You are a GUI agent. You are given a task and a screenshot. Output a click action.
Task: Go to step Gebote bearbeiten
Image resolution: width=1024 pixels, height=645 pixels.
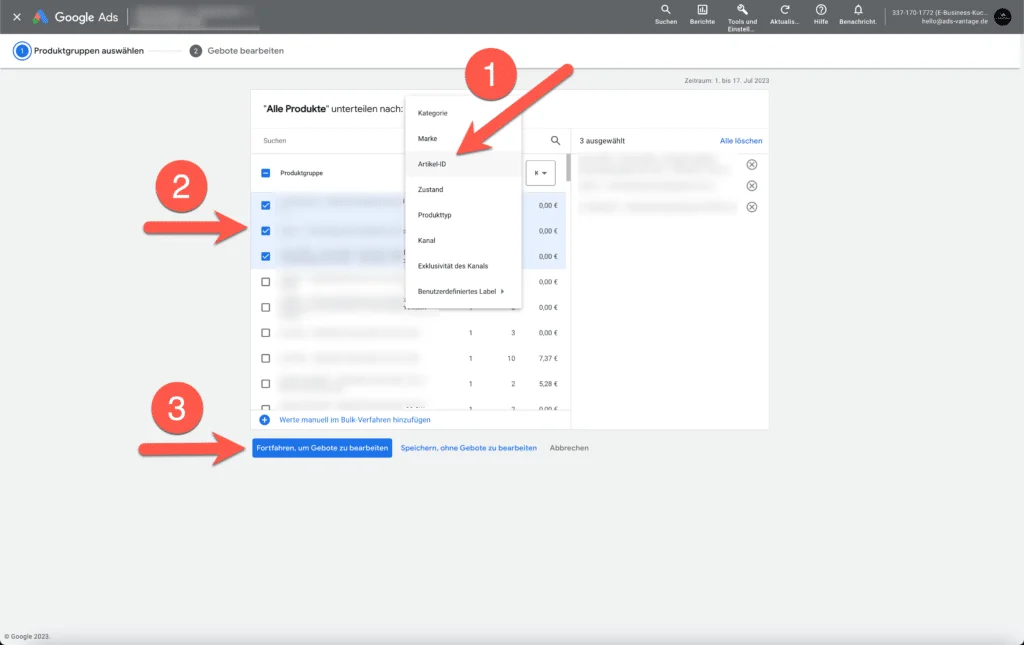(x=237, y=50)
